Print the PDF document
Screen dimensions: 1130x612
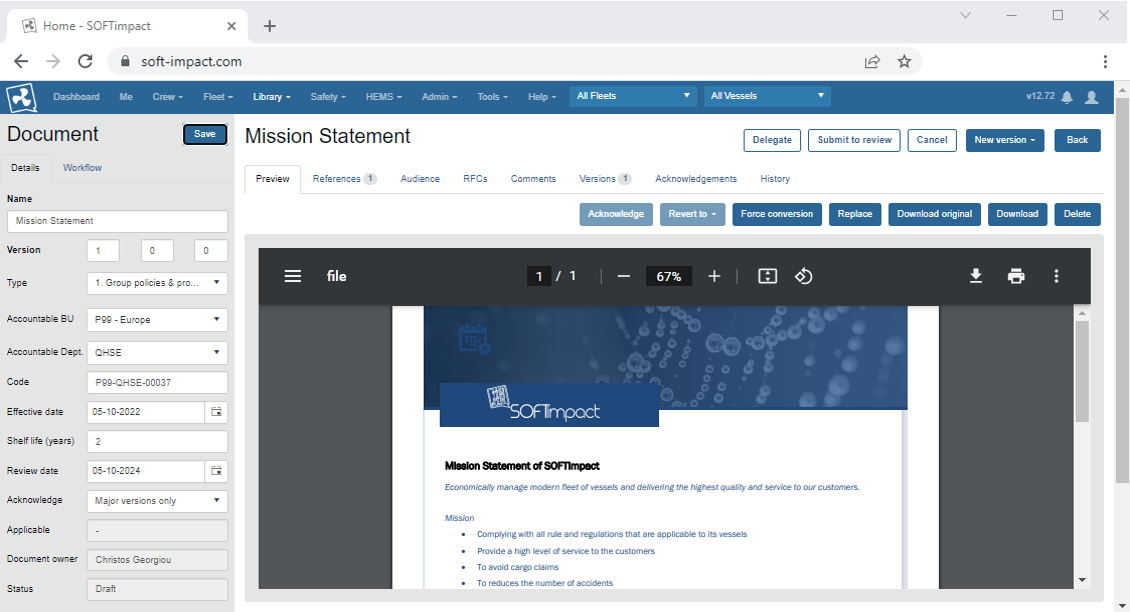[1016, 276]
